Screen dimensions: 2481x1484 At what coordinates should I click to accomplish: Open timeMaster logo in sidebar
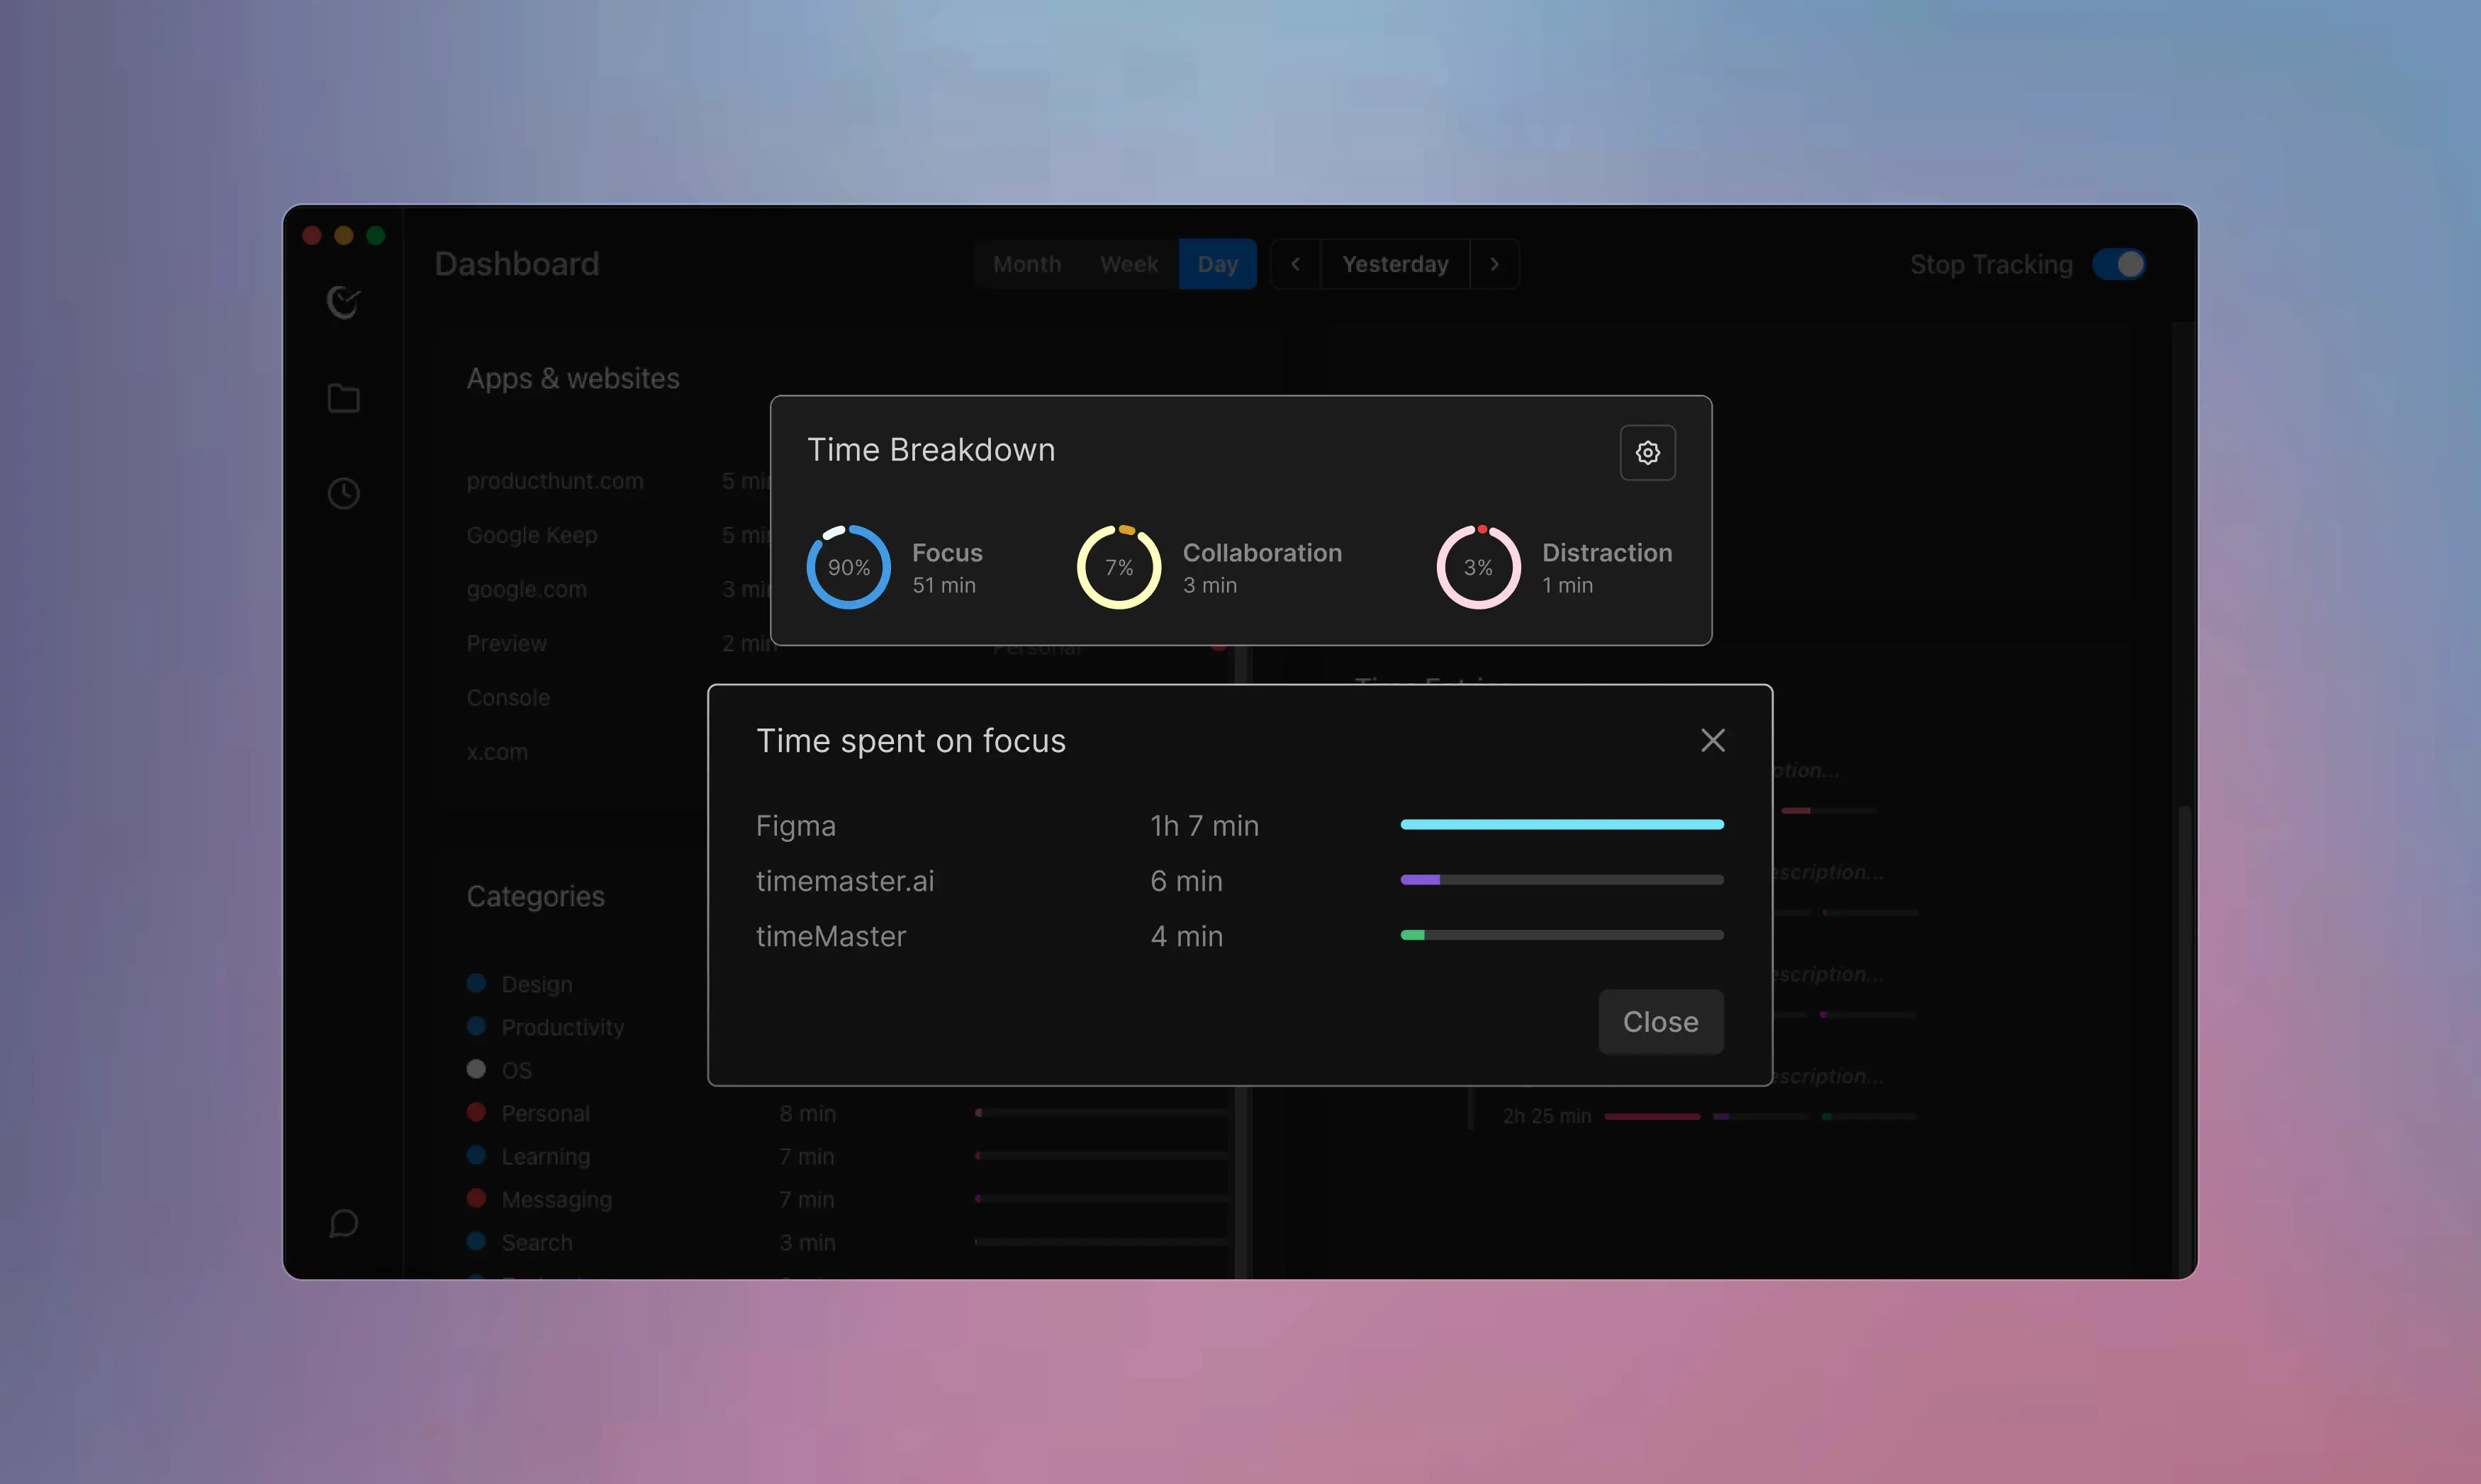343,302
